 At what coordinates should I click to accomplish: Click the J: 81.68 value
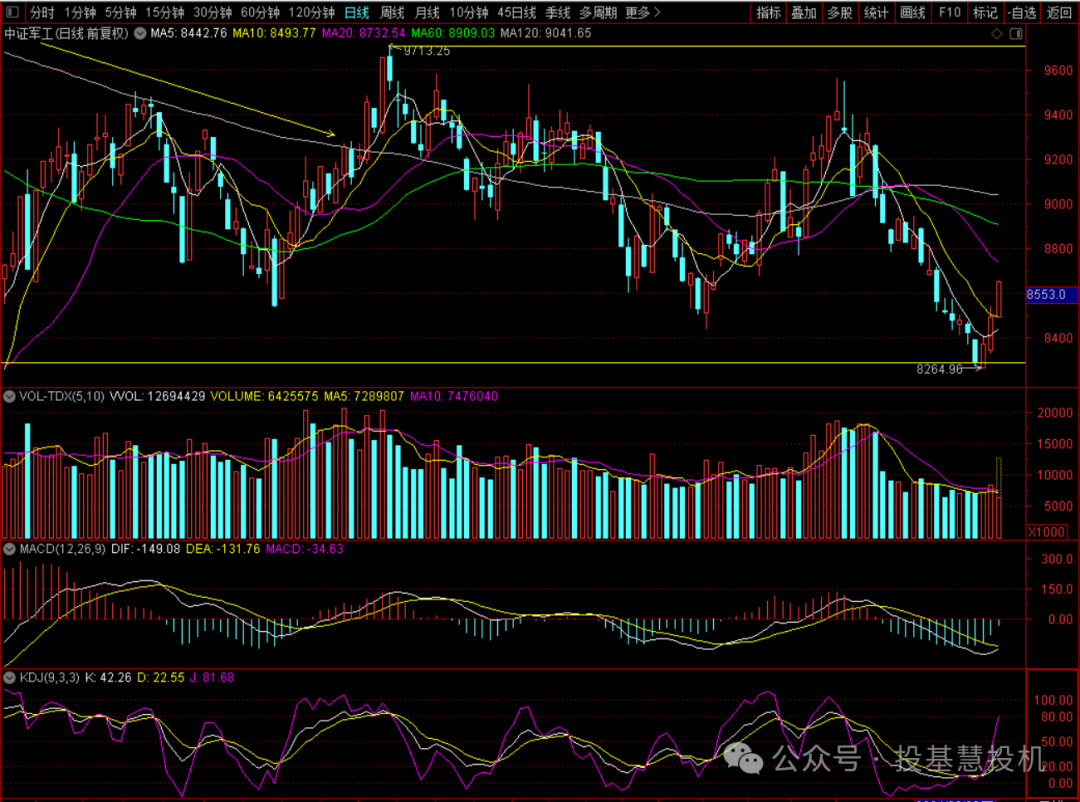tap(212, 678)
